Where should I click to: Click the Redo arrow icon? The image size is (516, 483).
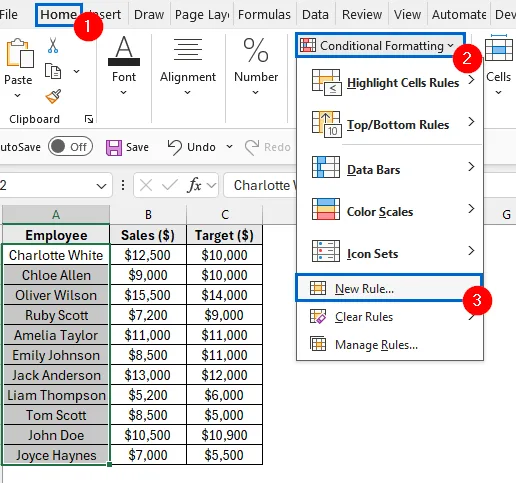[252, 147]
